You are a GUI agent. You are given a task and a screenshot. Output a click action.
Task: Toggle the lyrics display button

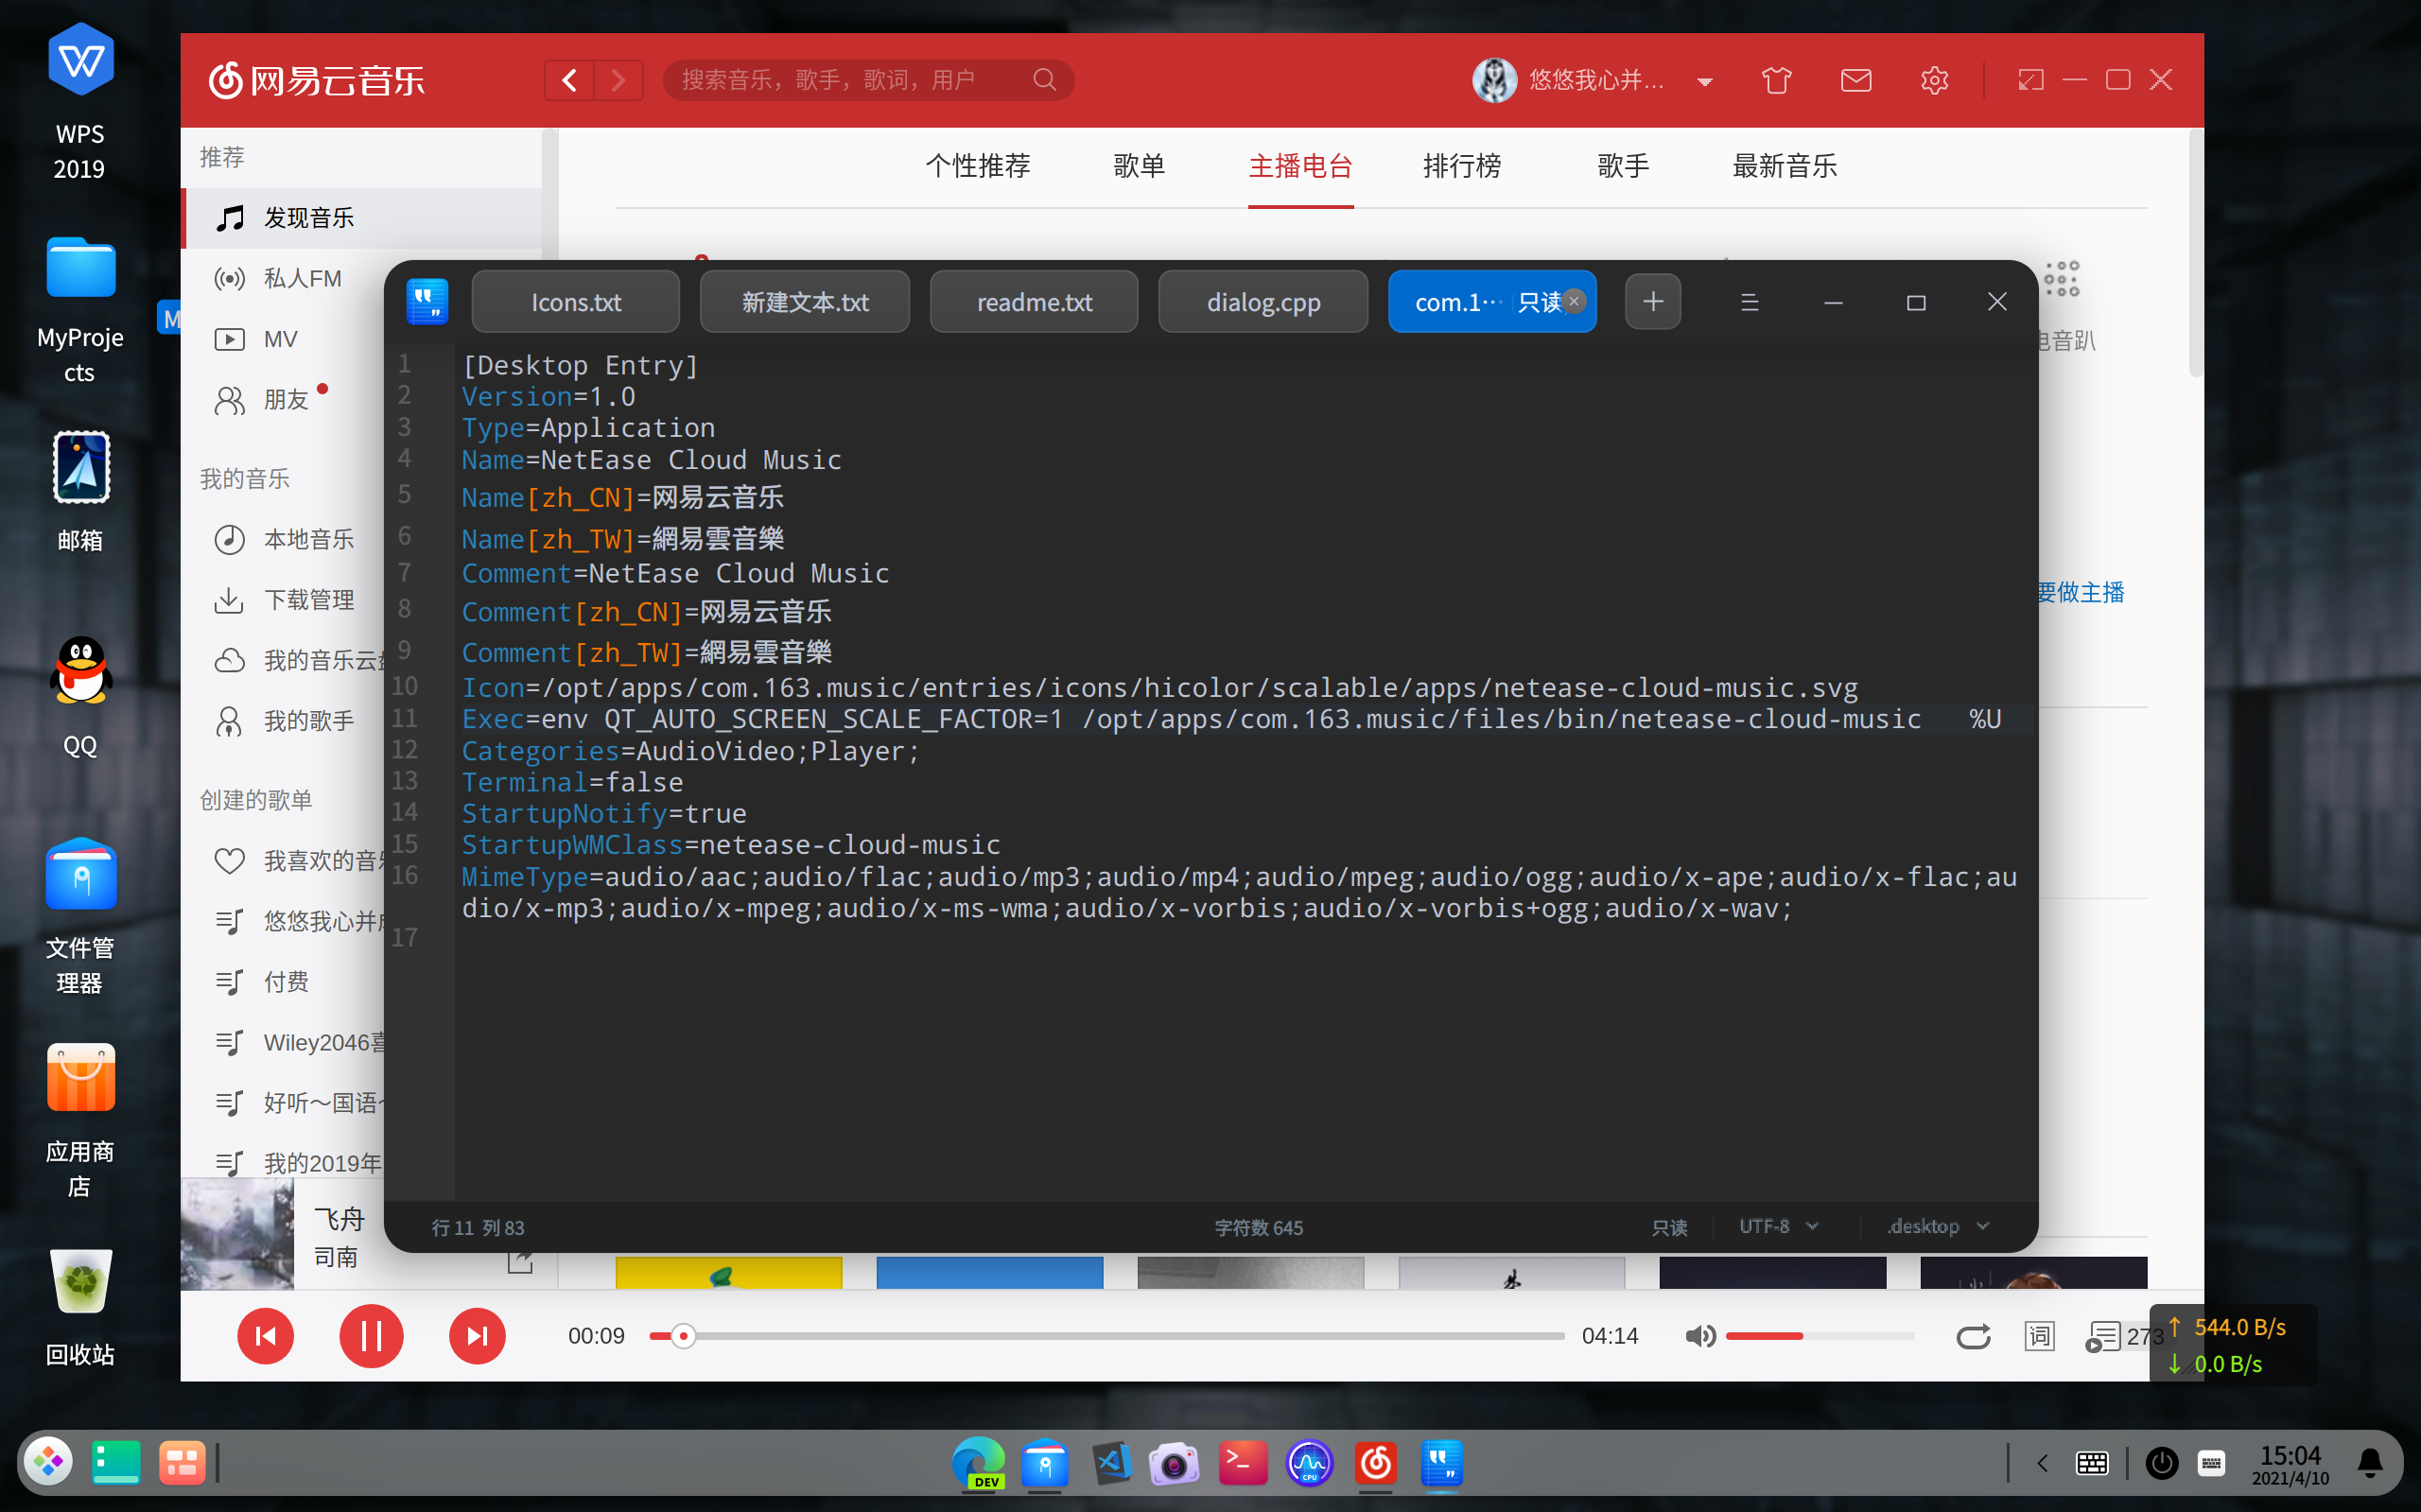[2039, 1336]
